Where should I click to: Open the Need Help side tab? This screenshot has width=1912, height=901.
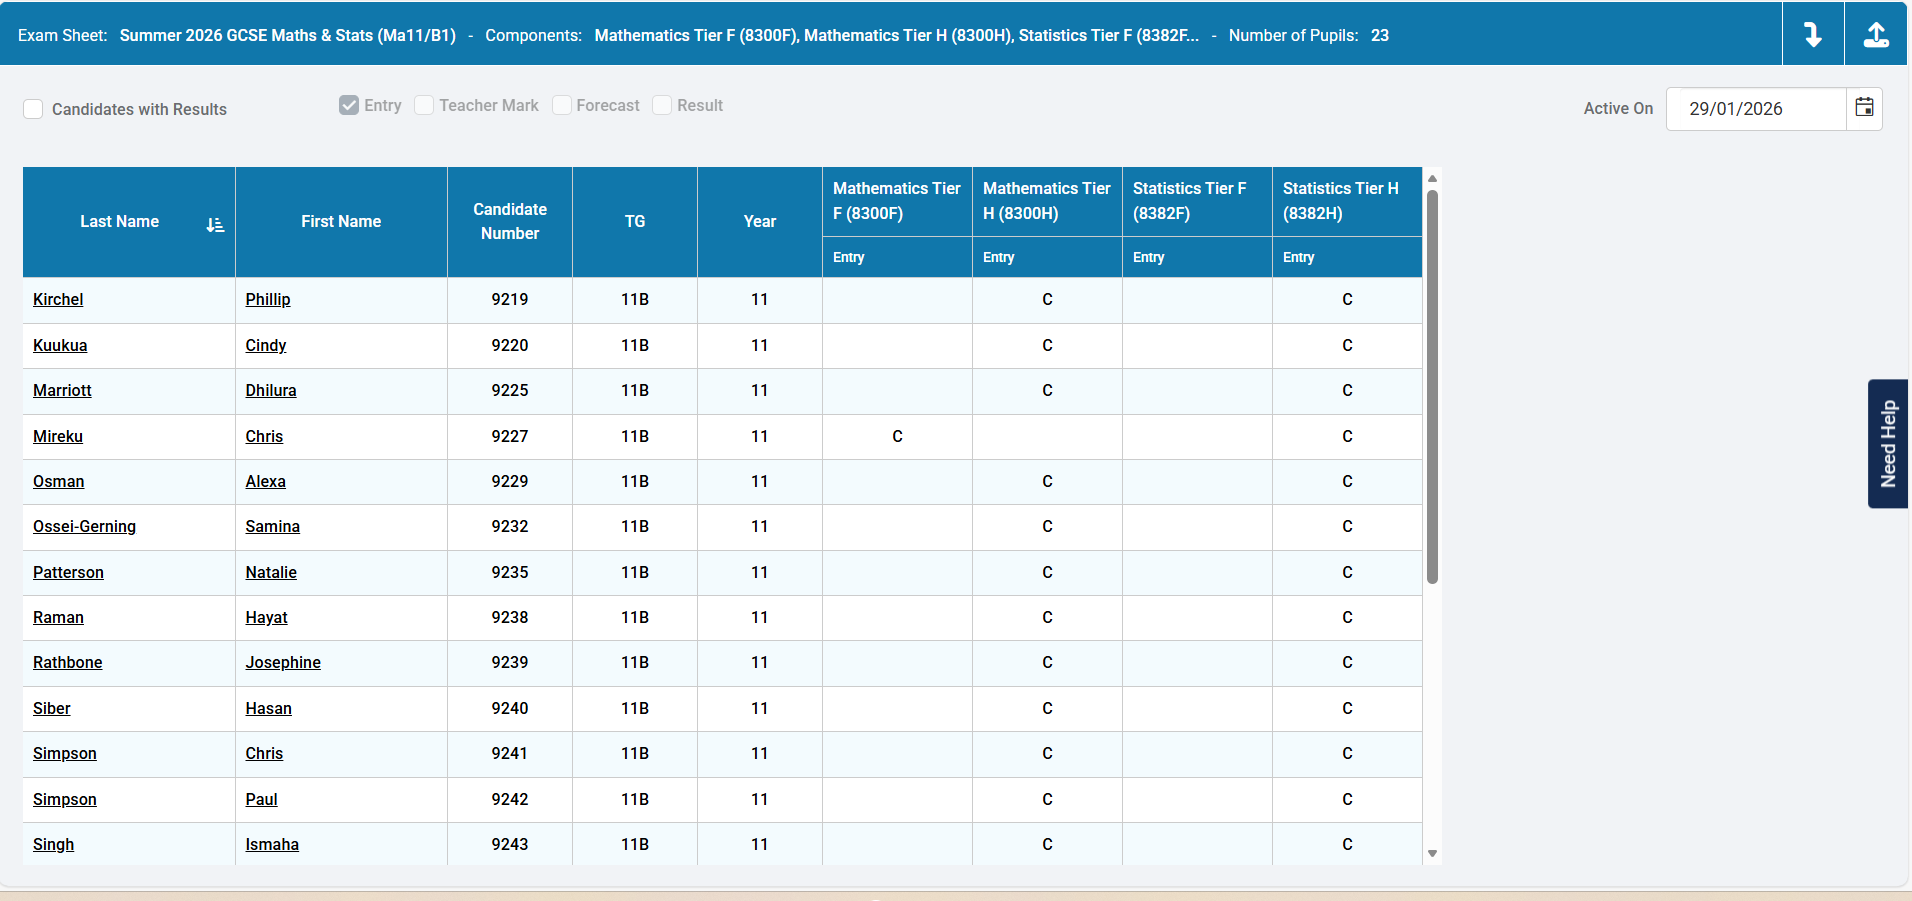pos(1888,444)
